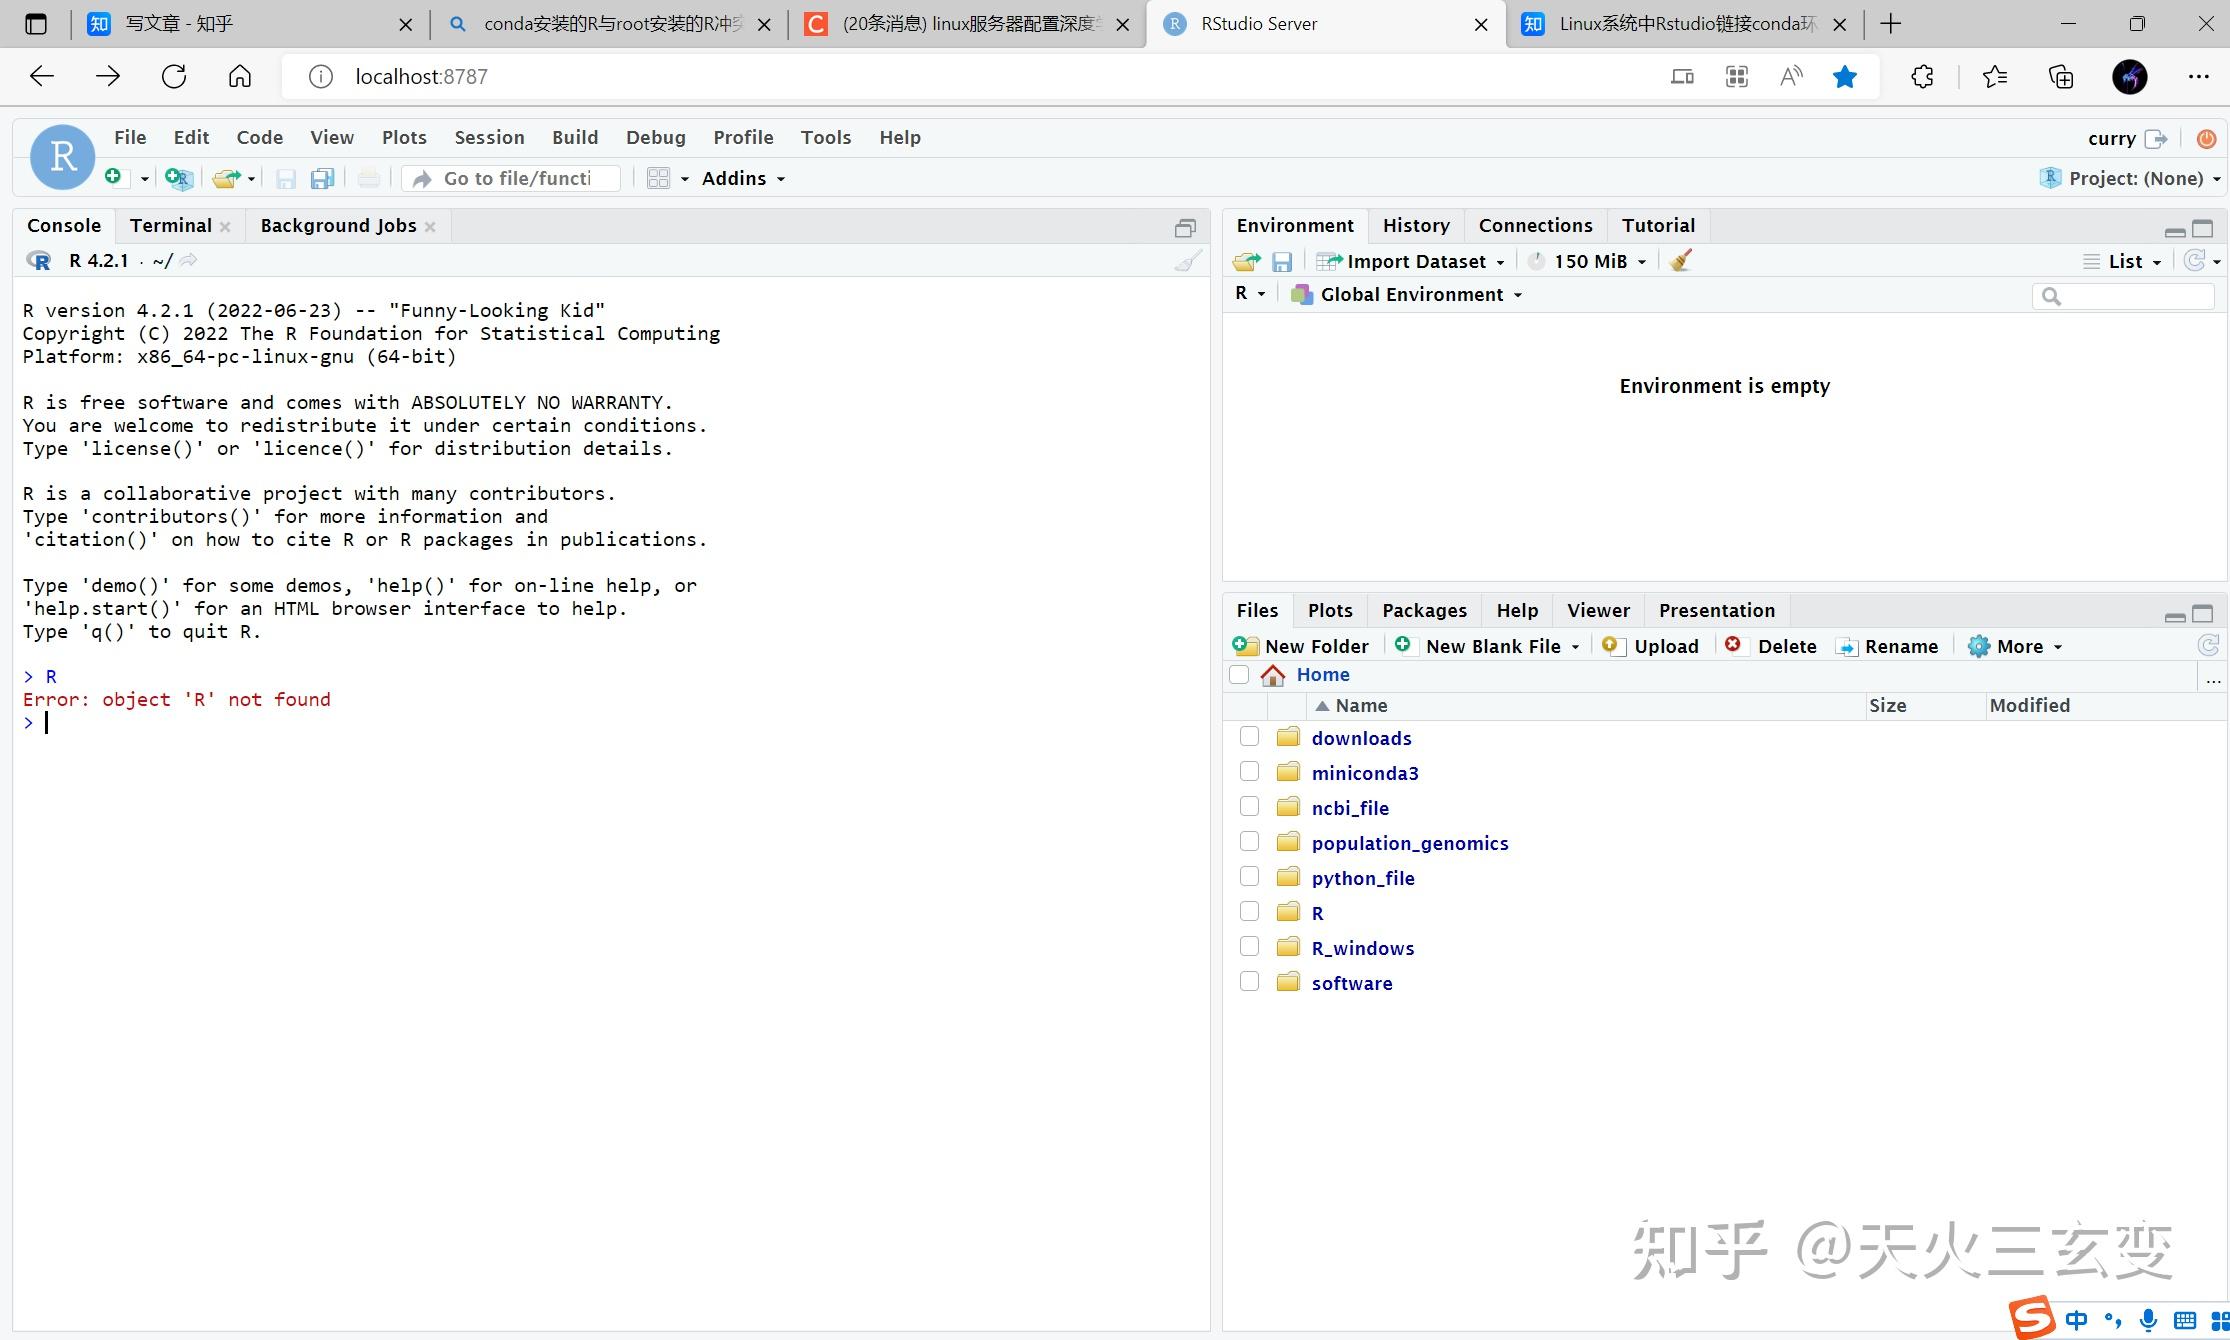This screenshot has height=1340, width=2230.
Task: Switch to the Packages tab
Action: click(x=1424, y=611)
